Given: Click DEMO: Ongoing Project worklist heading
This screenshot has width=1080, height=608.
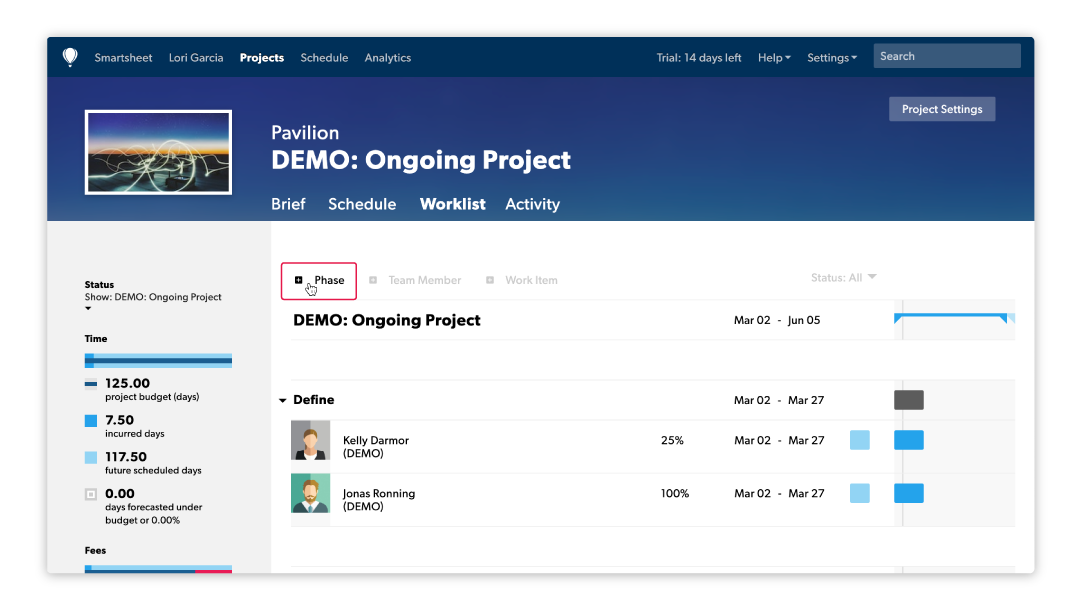Looking at the screenshot, I should pos(386,320).
